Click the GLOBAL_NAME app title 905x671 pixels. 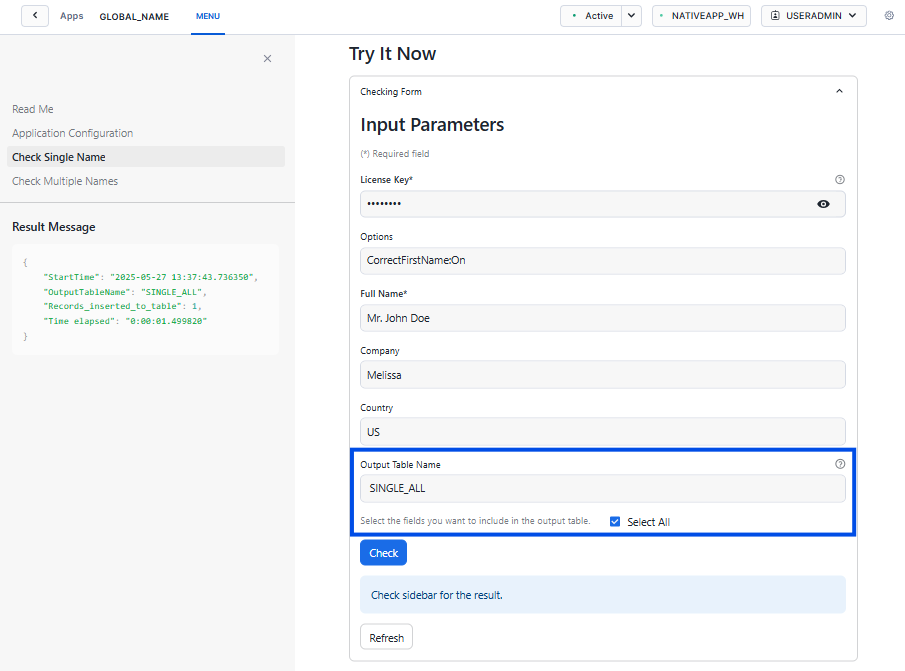point(134,16)
